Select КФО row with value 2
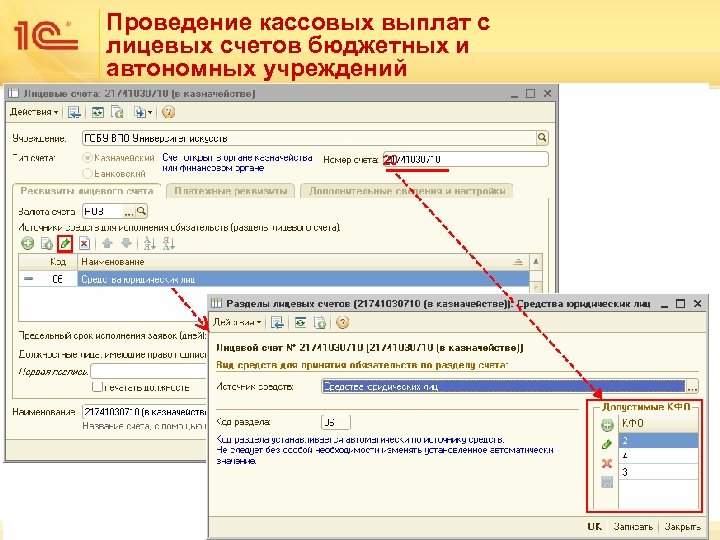The width and height of the screenshot is (720, 540). pyautogui.click(x=658, y=440)
